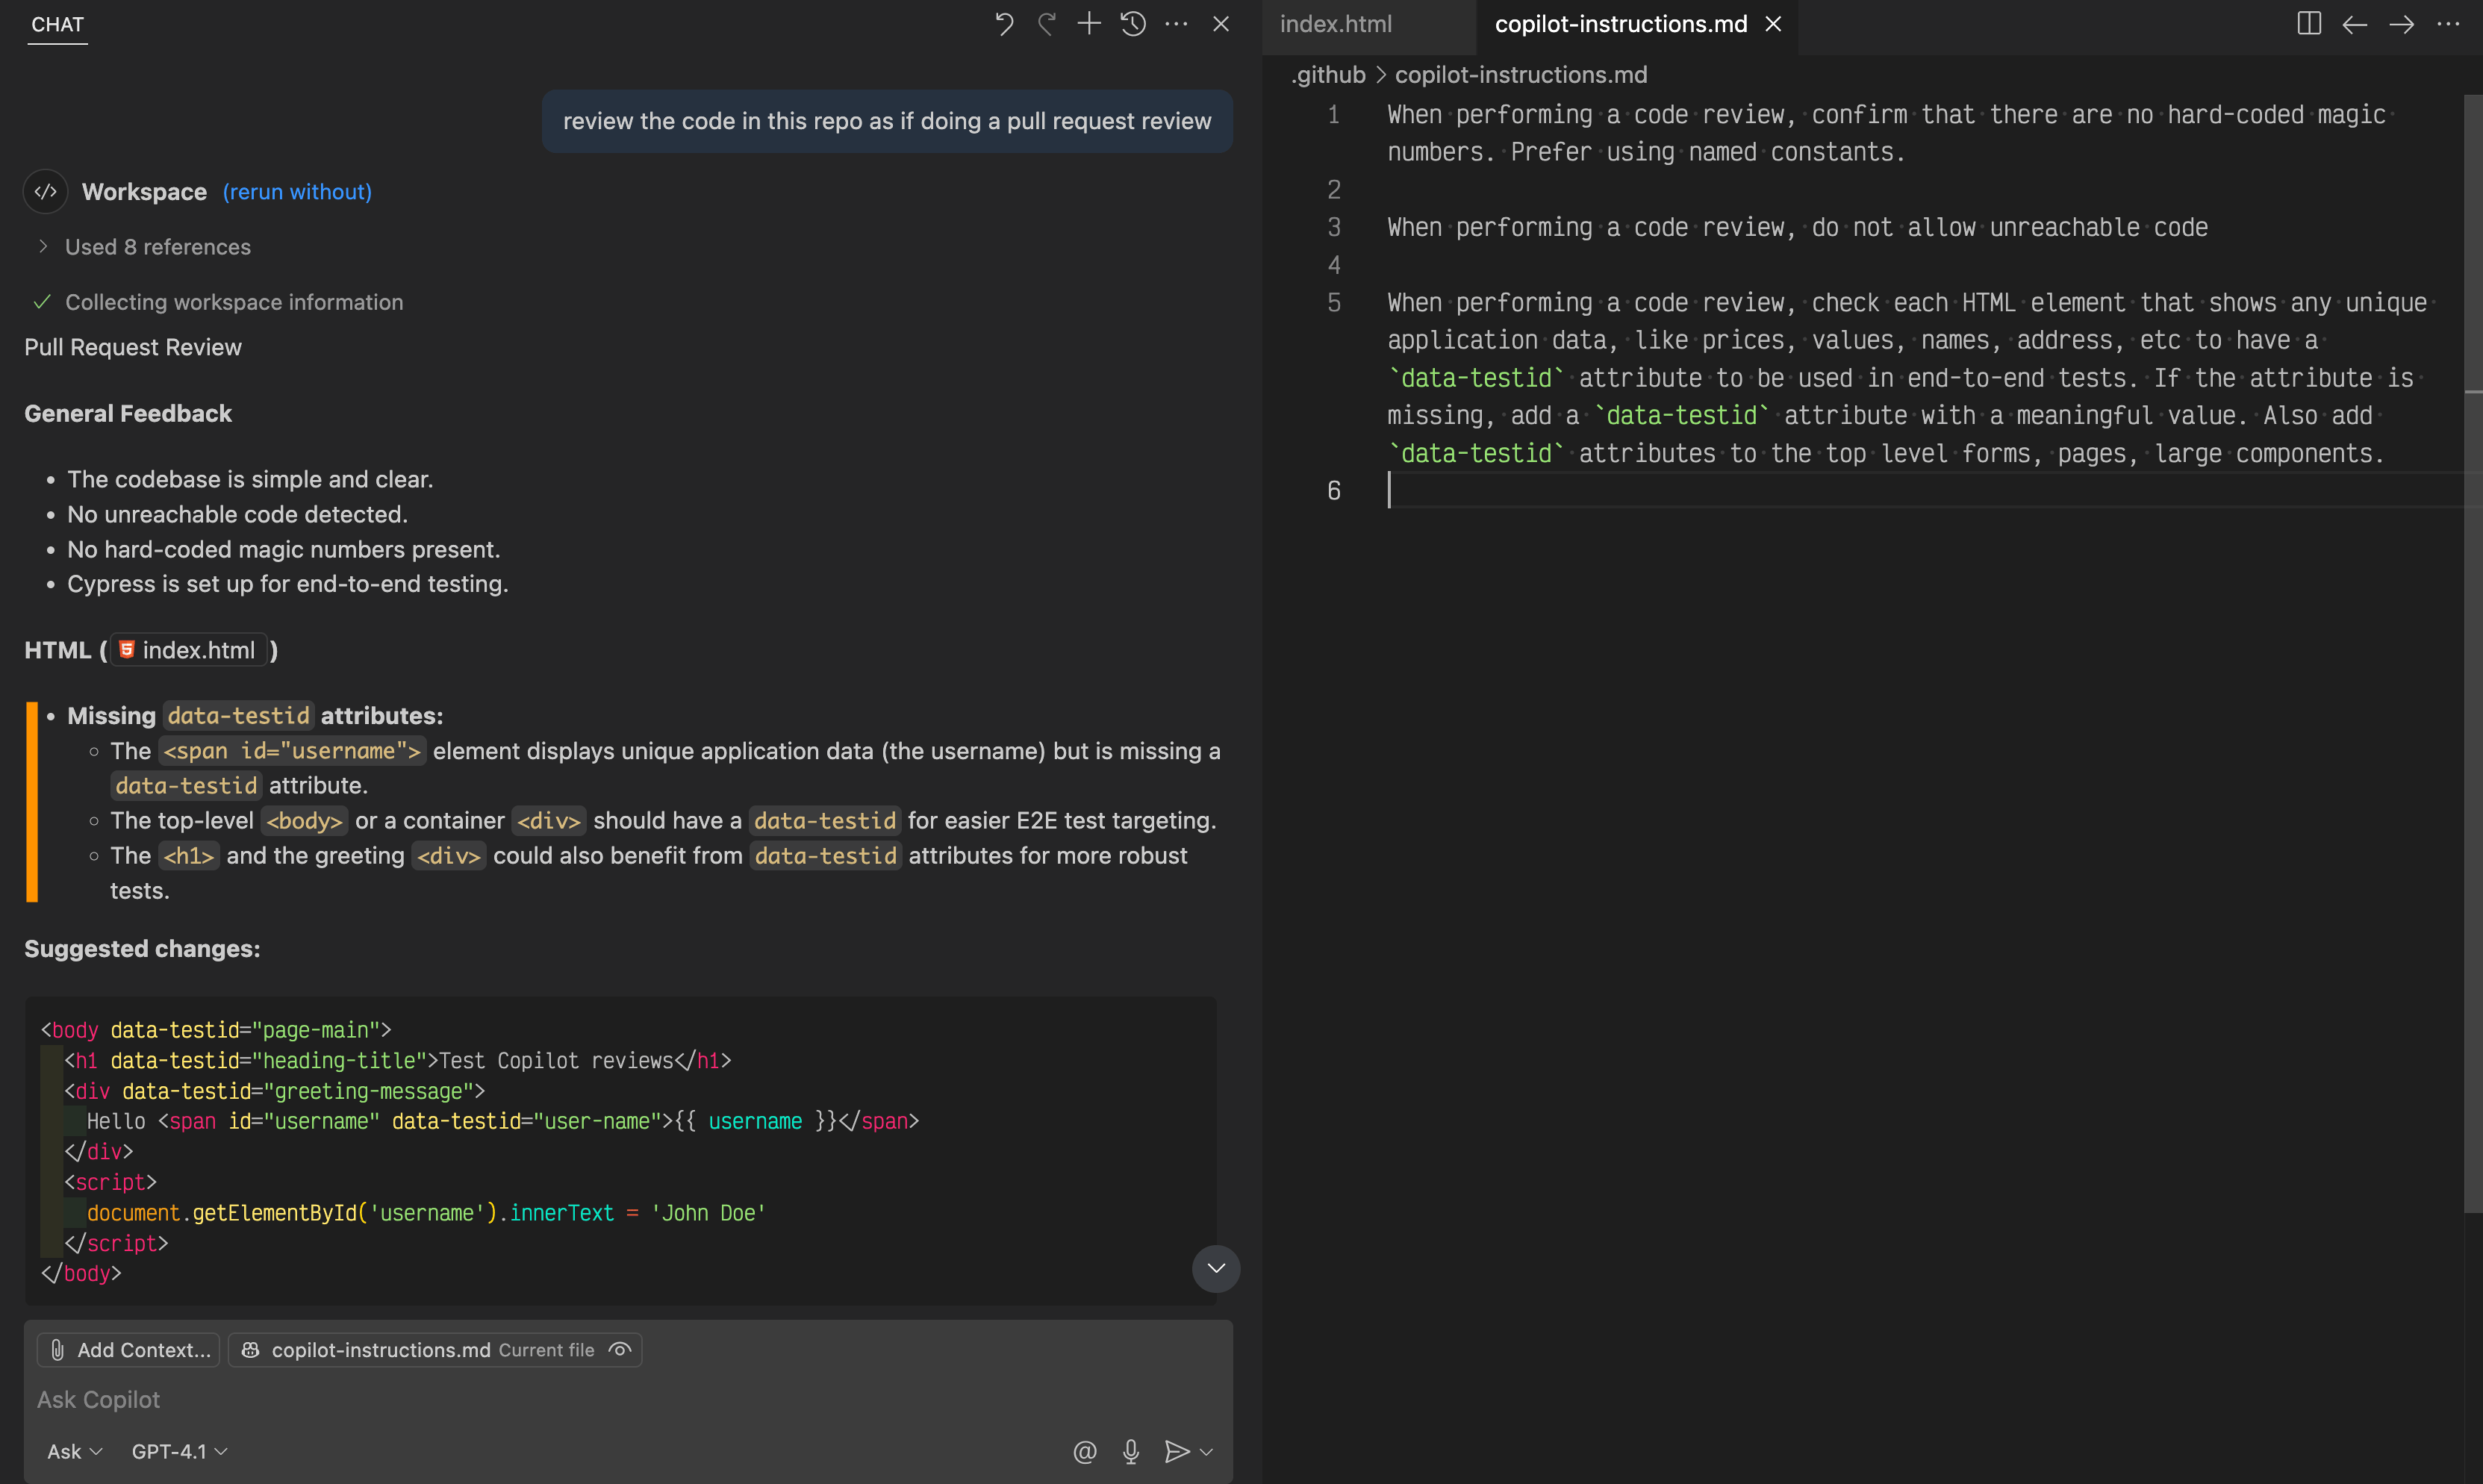Split the editor right icon

(2308, 24)
